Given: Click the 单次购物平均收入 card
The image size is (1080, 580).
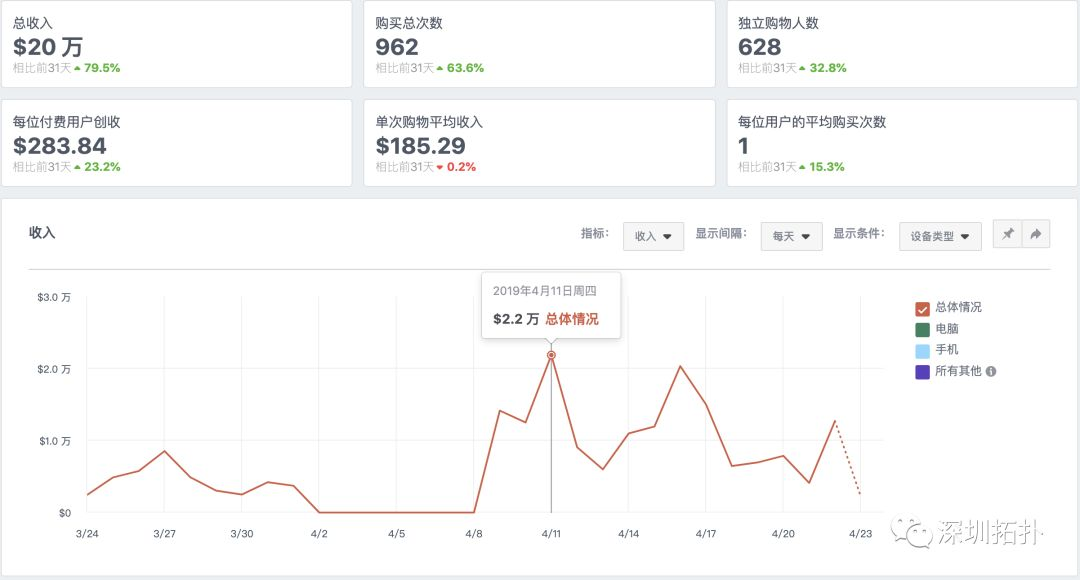Looking at the screenshot, I should (x=539, y=143).
